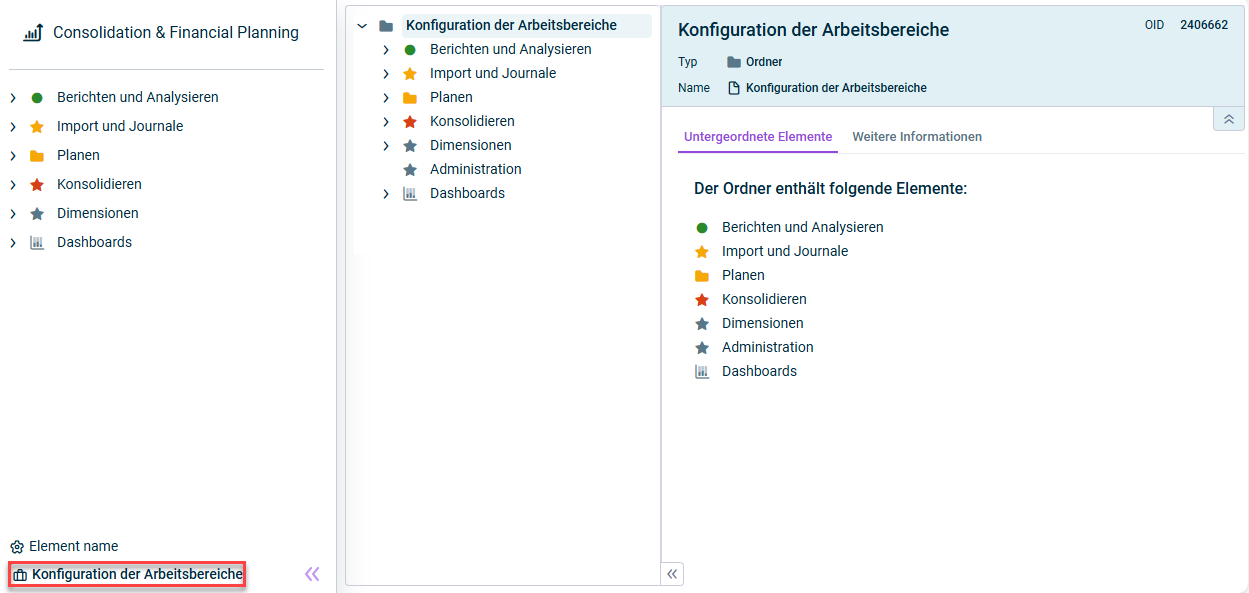The height and width of the screenshot is (593, 1249).
Task: Open Berichten und Analysieren in folder elements list
Action: 803,228
